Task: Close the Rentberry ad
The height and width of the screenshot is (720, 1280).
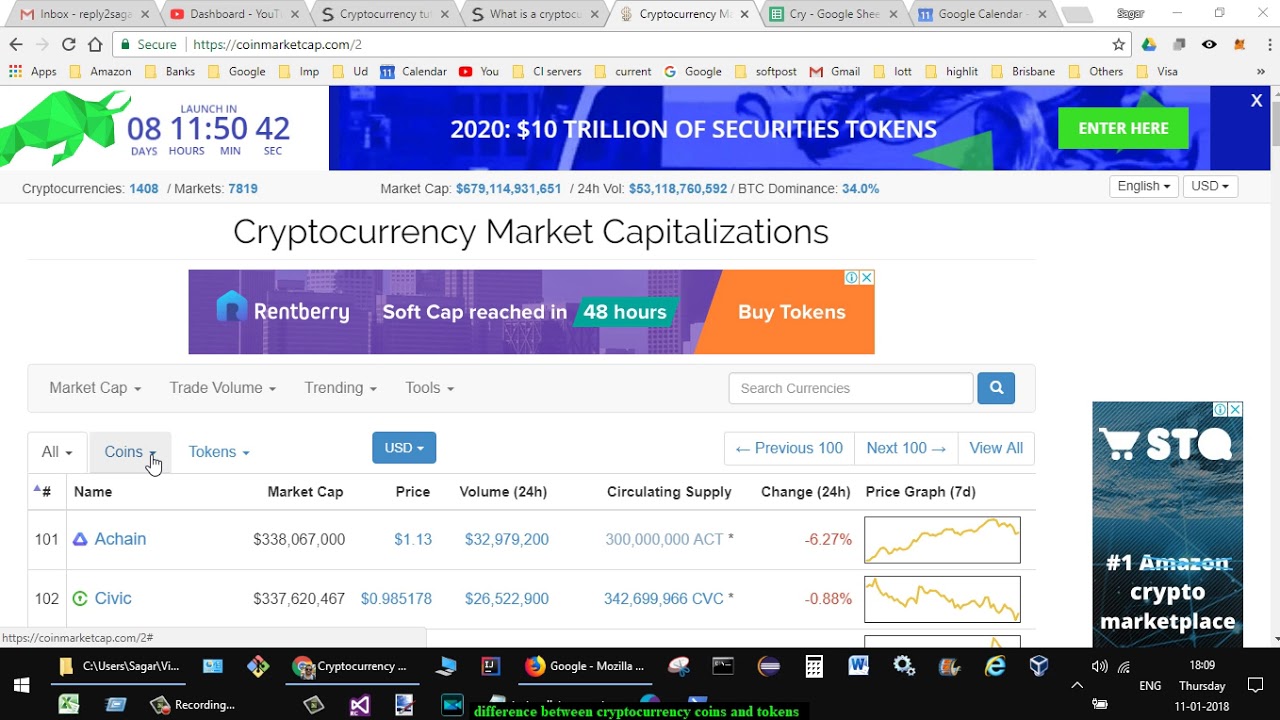Action: coord(867,277)
